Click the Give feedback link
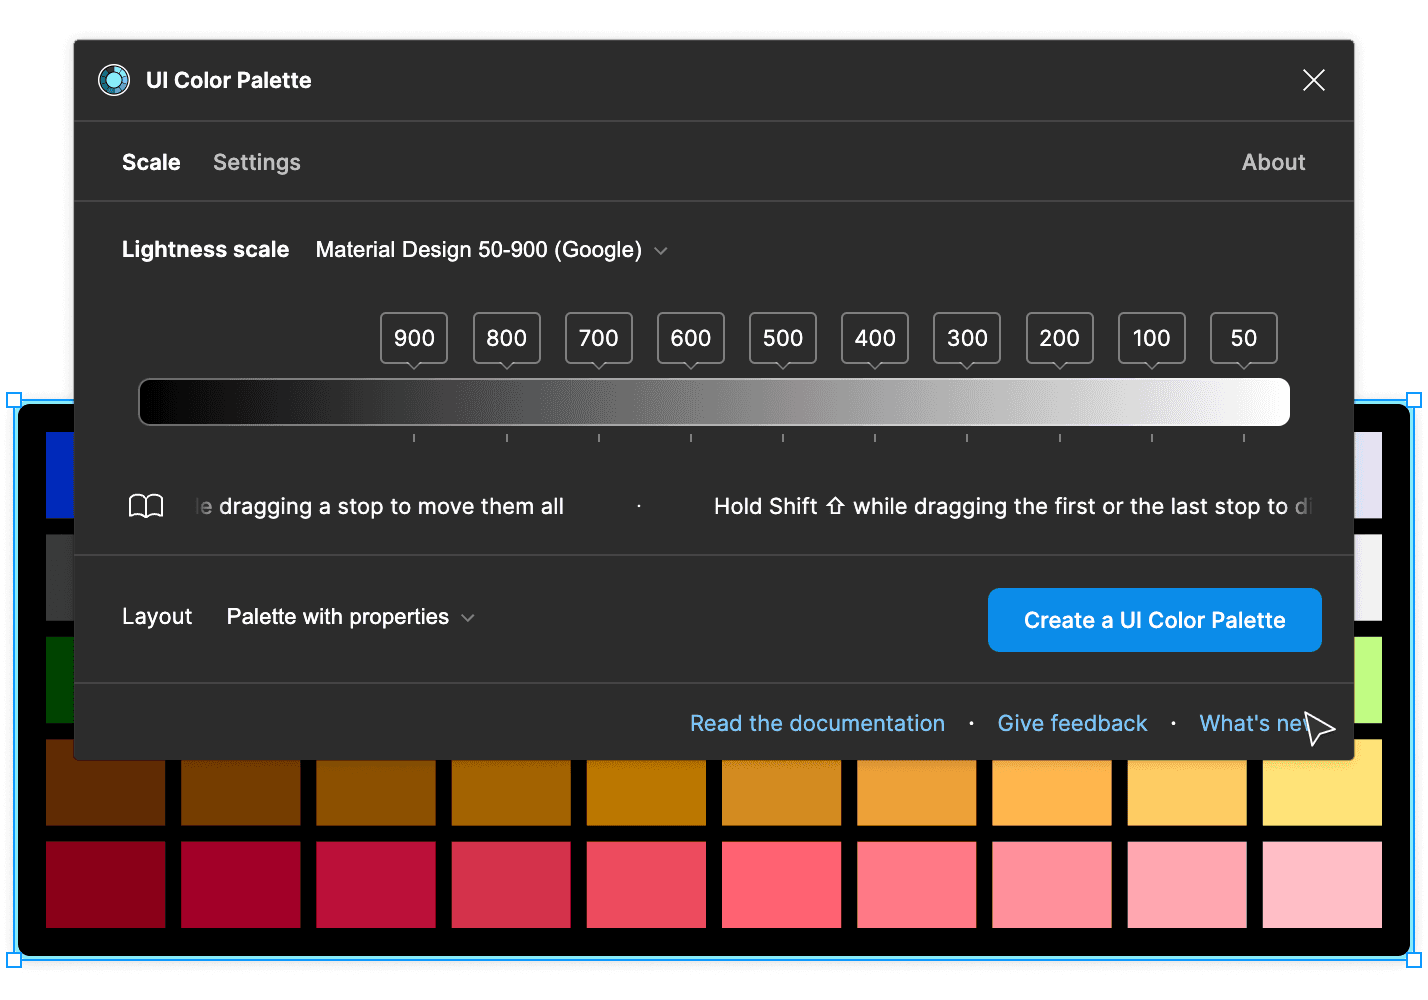Screen dimensions: 1428x1000 tap(1072, 723)
